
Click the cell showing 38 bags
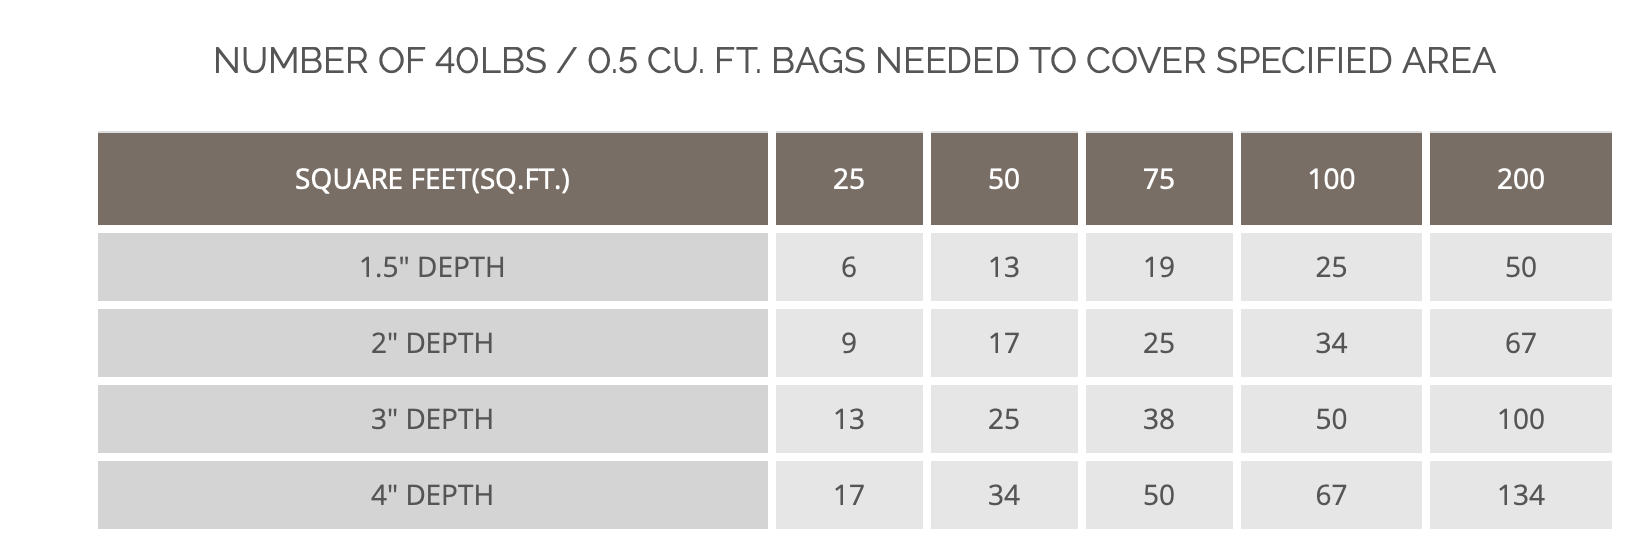[1158, 419]
